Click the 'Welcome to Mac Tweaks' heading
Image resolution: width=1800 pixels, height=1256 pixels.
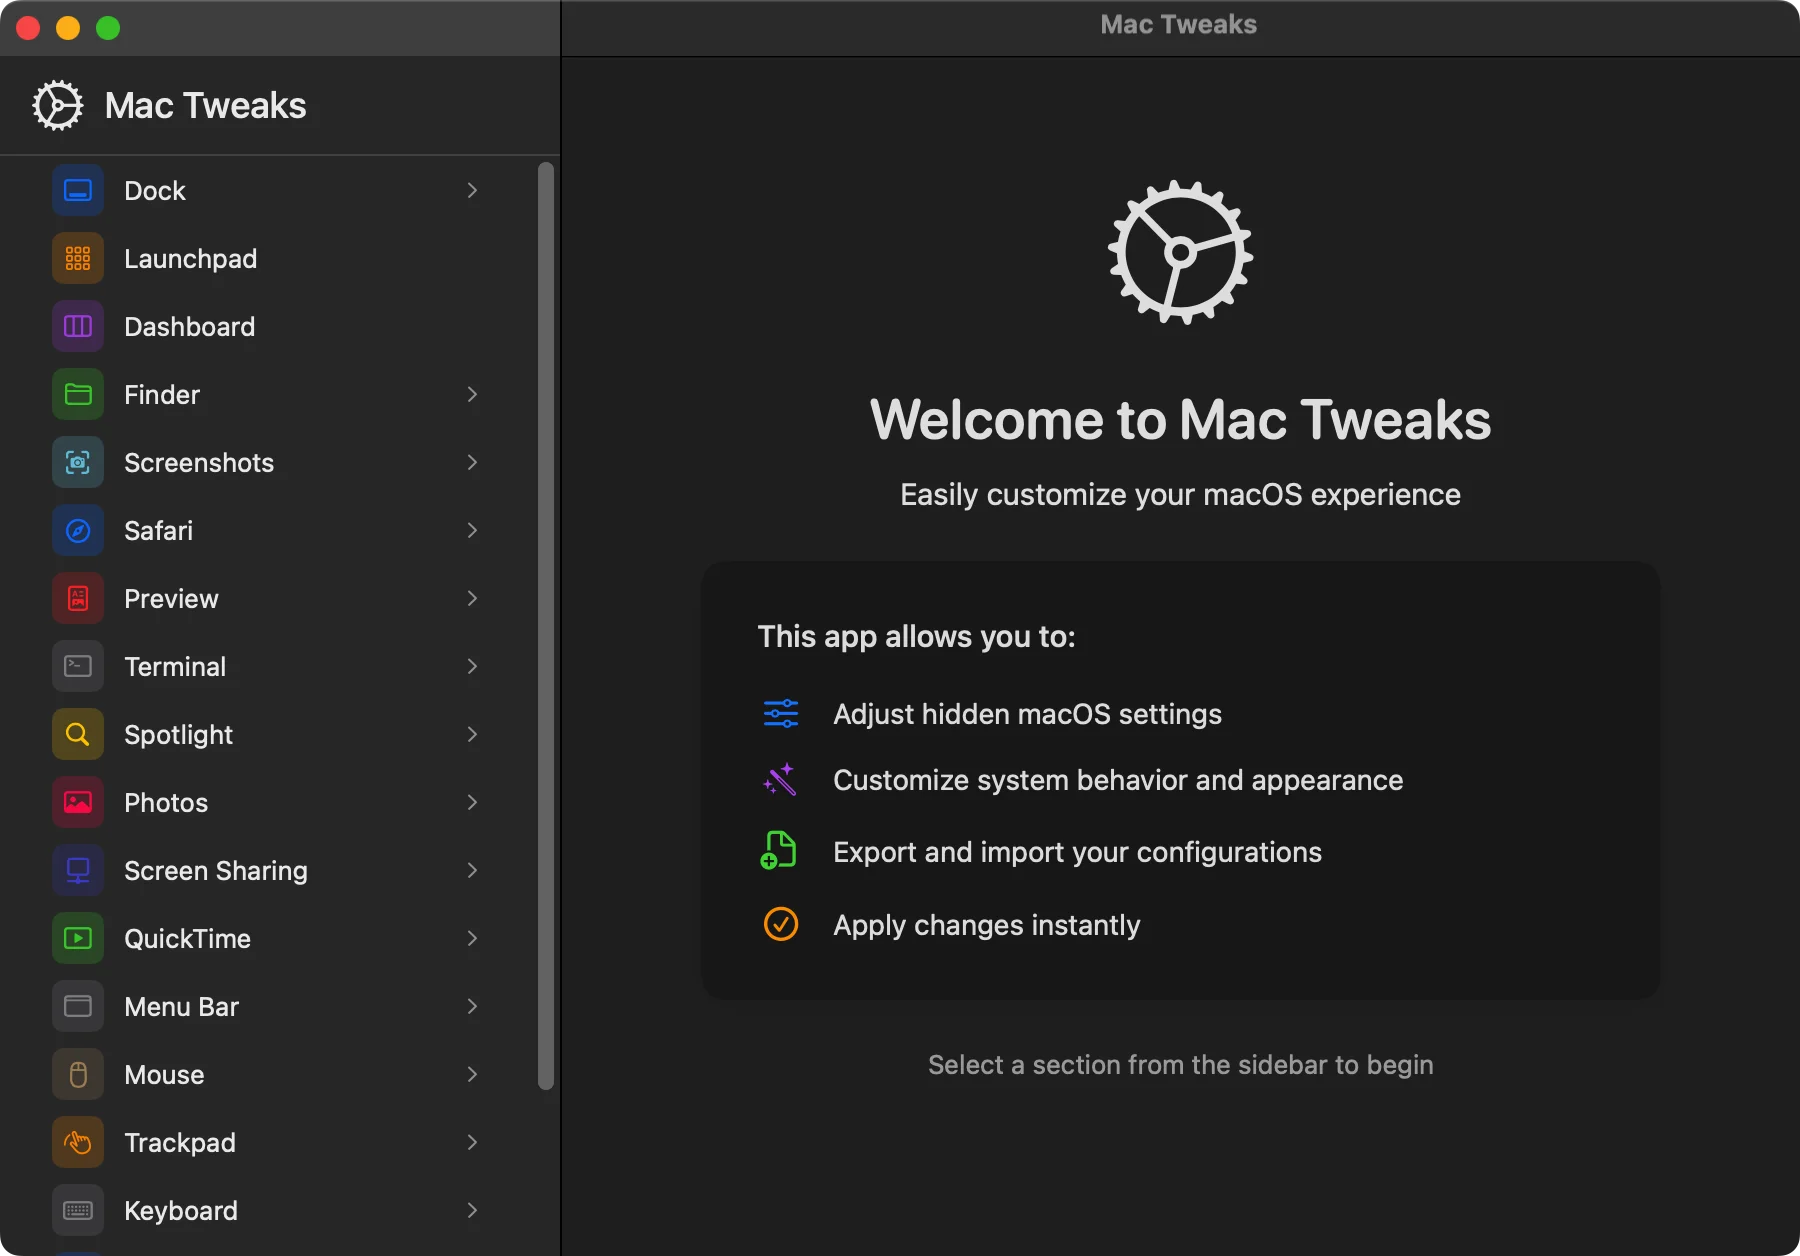[1180, 419]
